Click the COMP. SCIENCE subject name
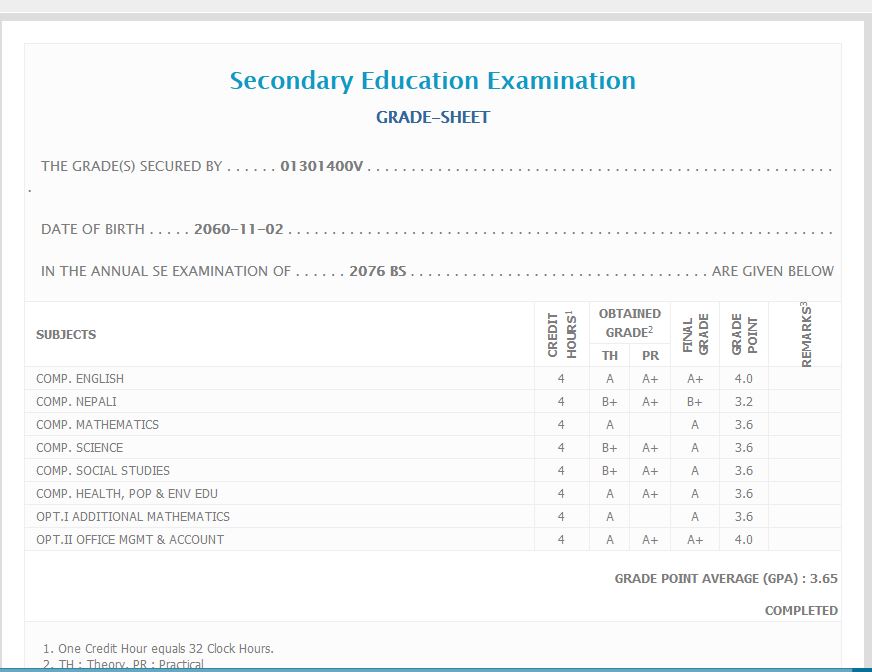This screenshot has width=872, height=672. tap(80, 448)
